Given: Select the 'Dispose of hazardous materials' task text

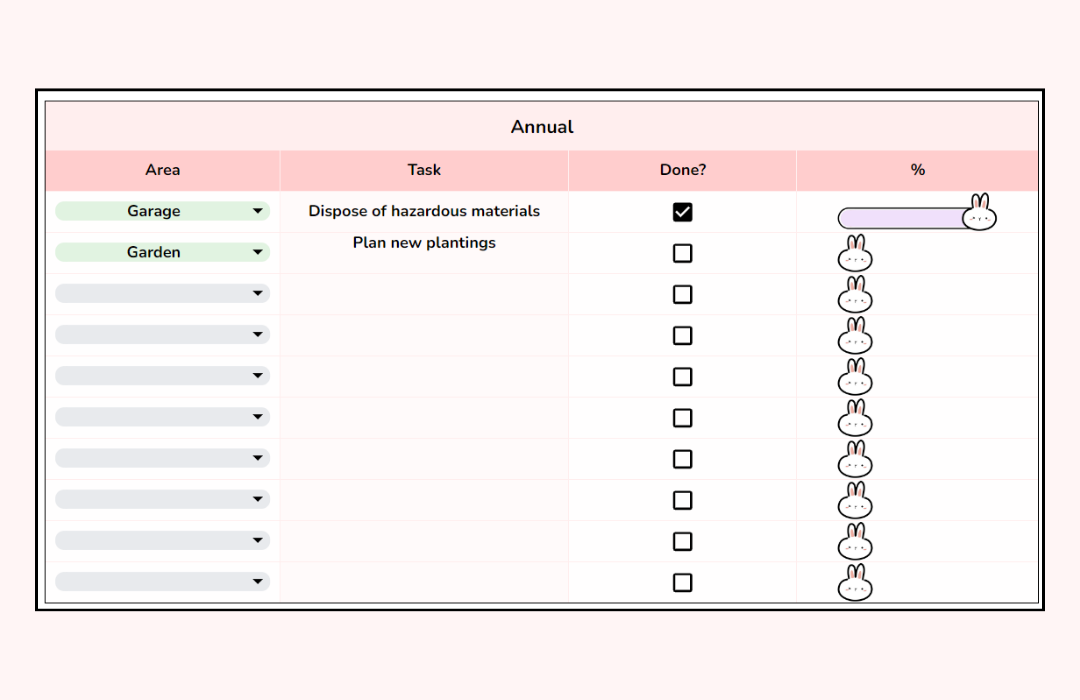Looking at the screenshot, I should coord(424,211).
